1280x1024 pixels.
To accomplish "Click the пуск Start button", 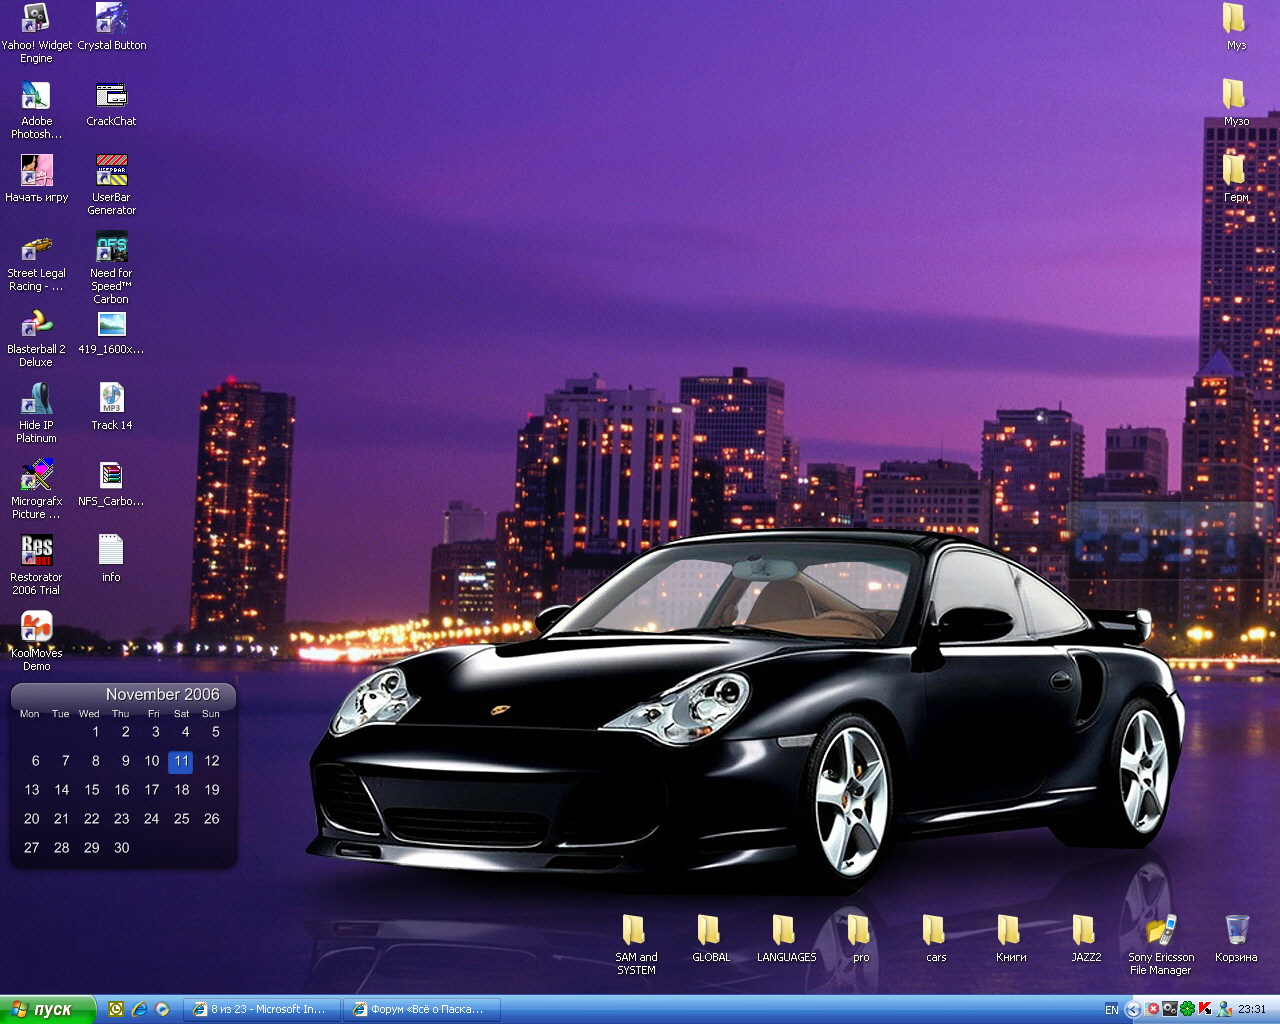I will [x=47, y=1009].
